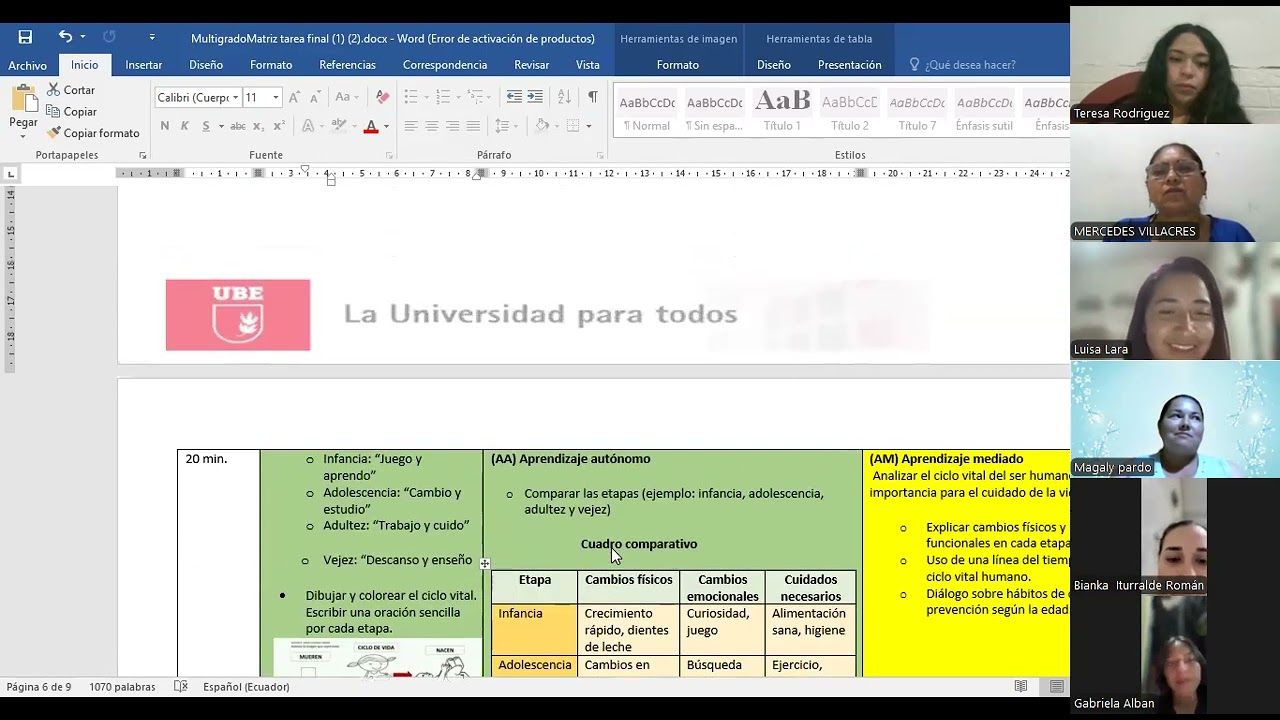Toggle superscript formatting
Image resolution: width=1280 pixels, height=720 pixels.
pos(277,126)
